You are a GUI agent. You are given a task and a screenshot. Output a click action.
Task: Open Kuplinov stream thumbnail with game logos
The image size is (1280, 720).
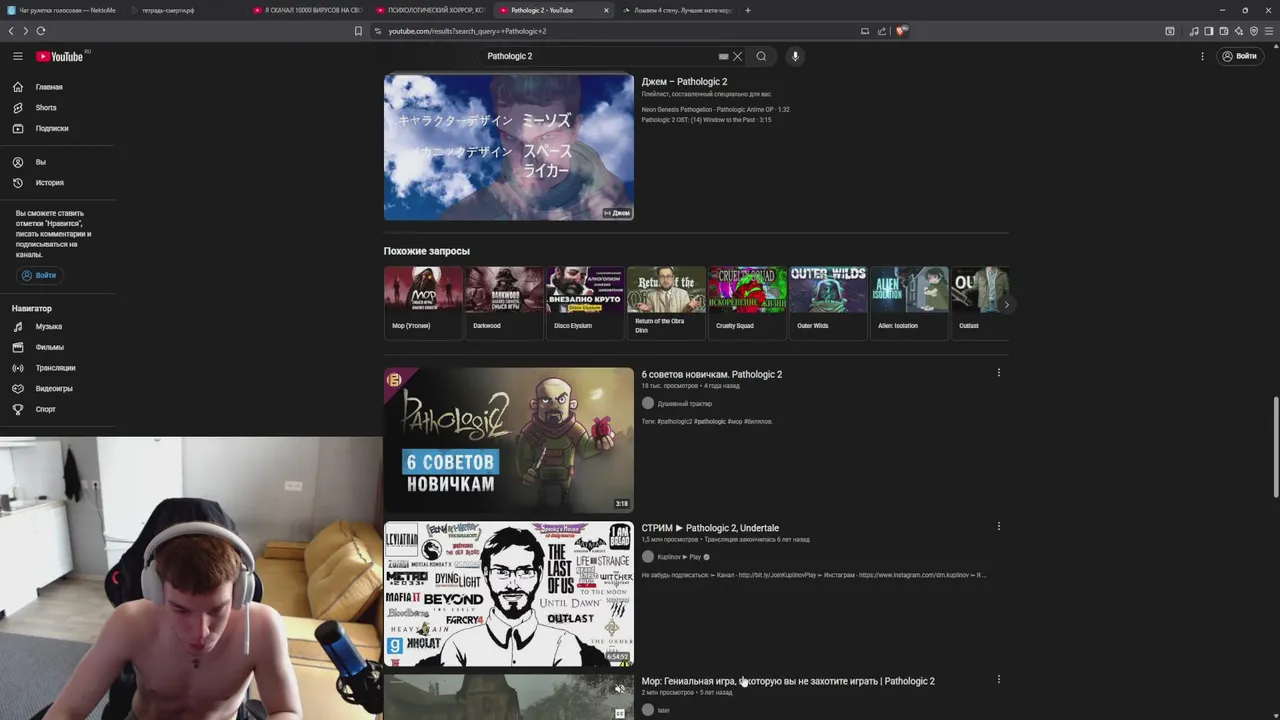[x=509, y=594]
